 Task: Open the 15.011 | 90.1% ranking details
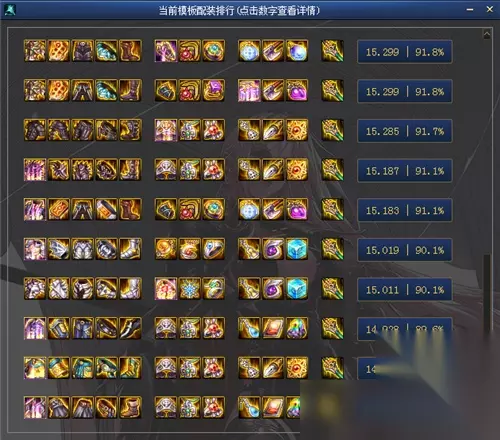coord(405,290)
